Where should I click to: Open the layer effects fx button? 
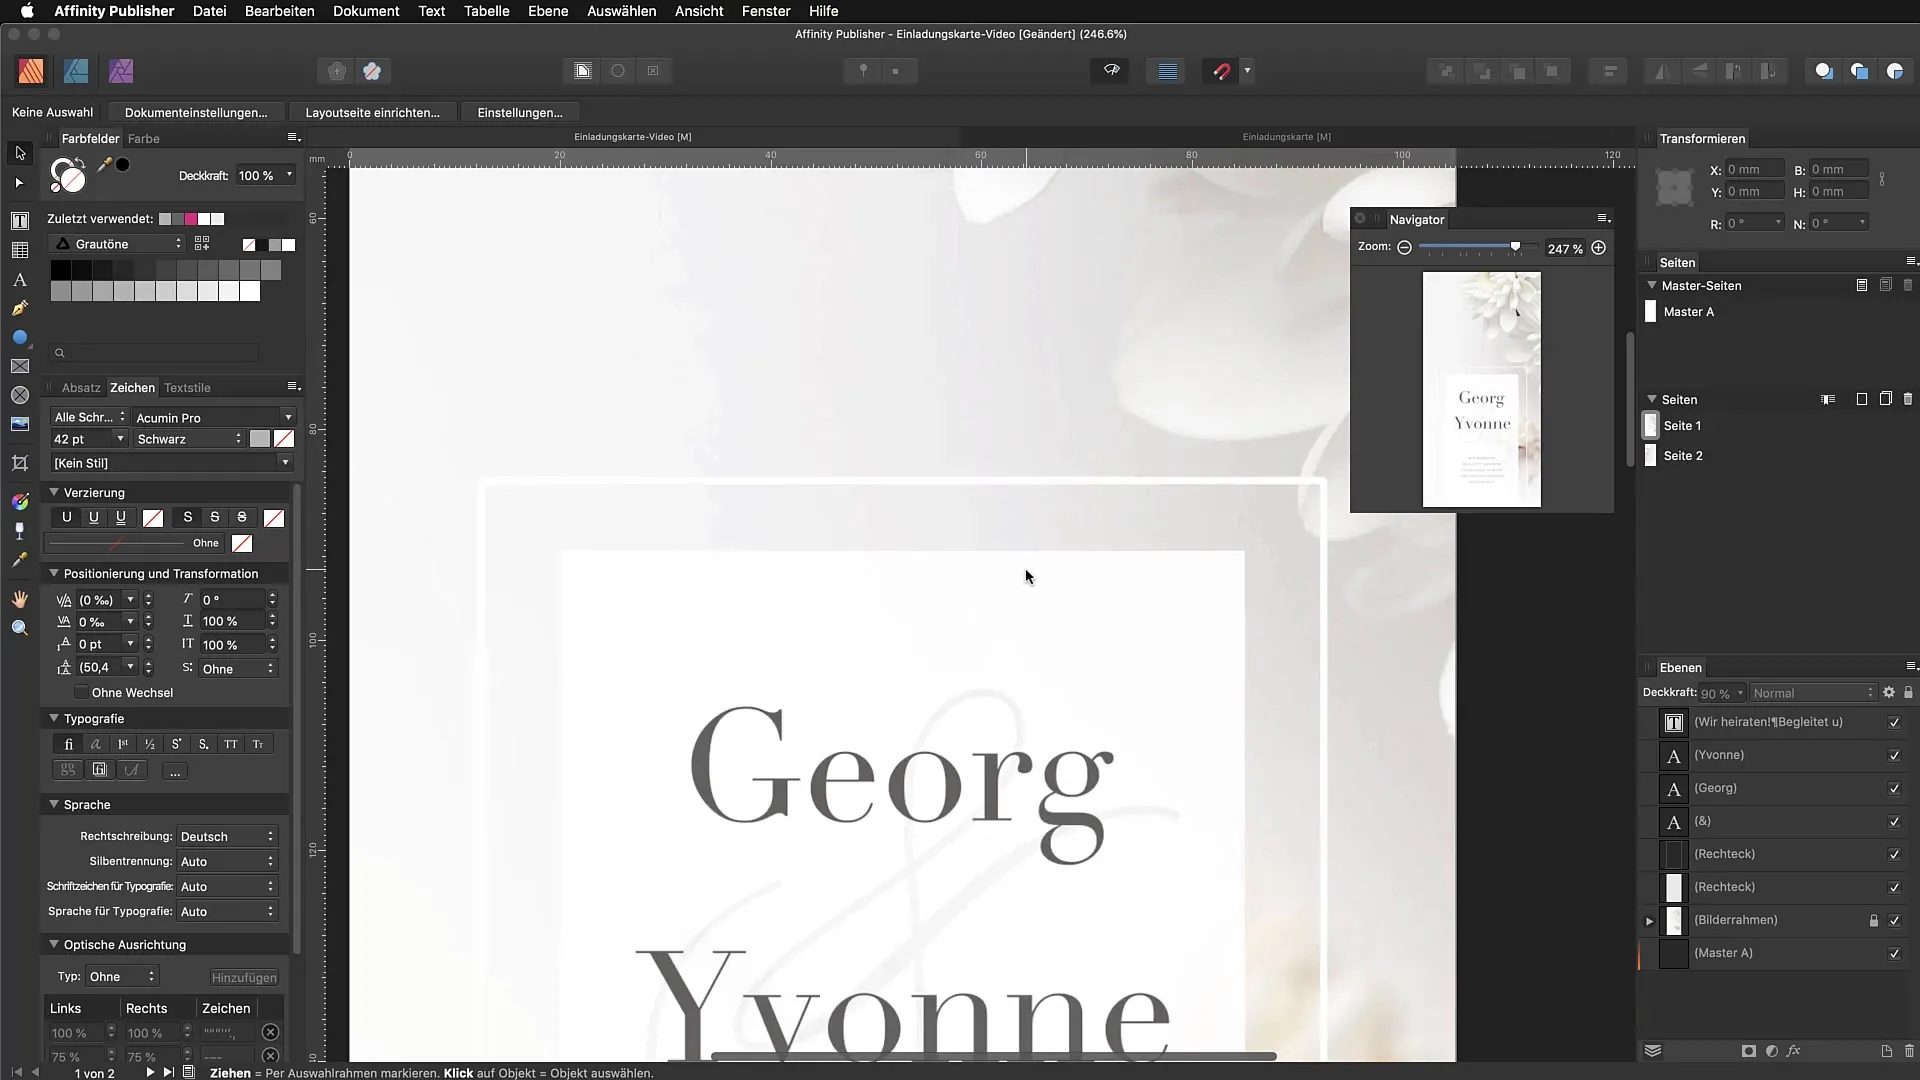point(1793,1051)
